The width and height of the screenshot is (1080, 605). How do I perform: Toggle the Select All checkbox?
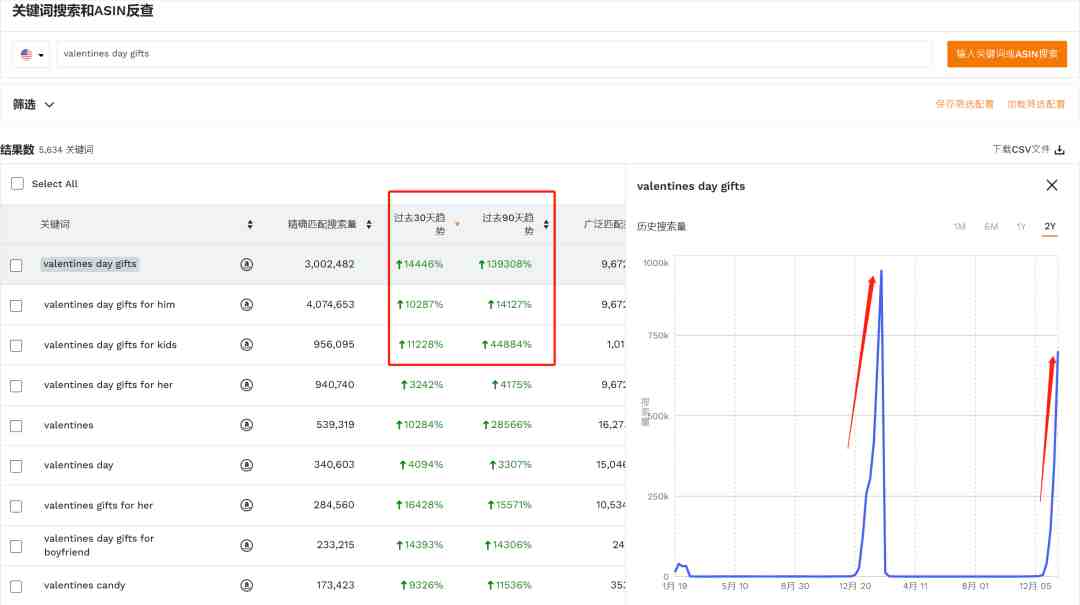coord(17,183)
